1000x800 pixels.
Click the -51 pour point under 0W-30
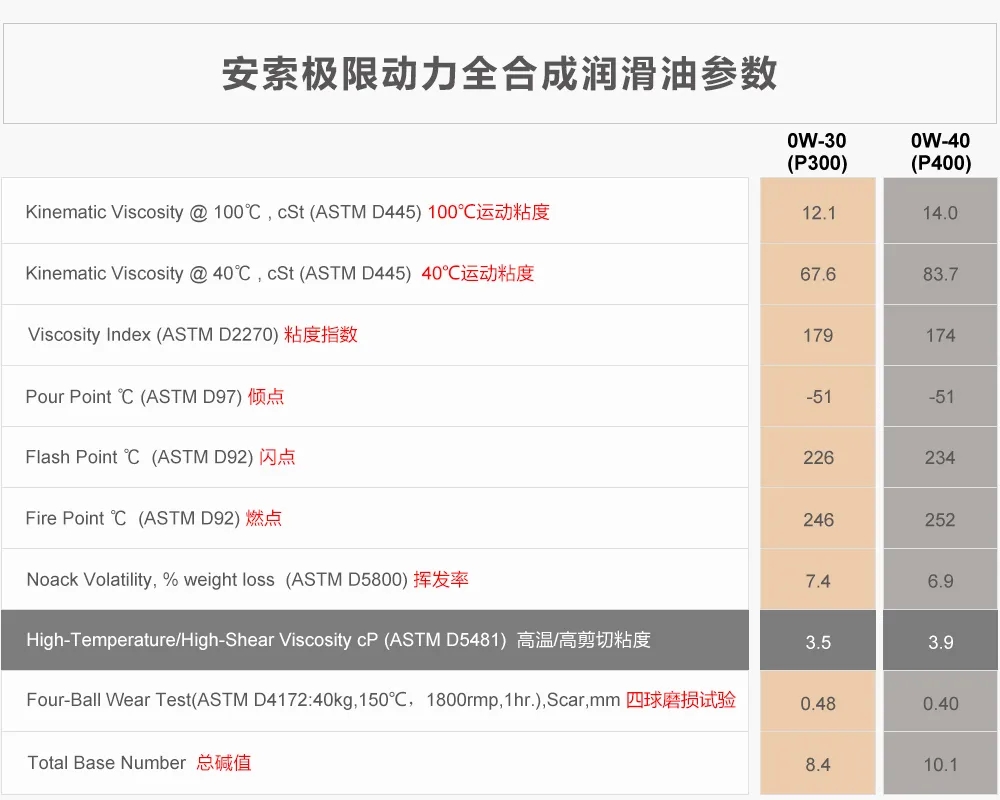click(818, 397)
